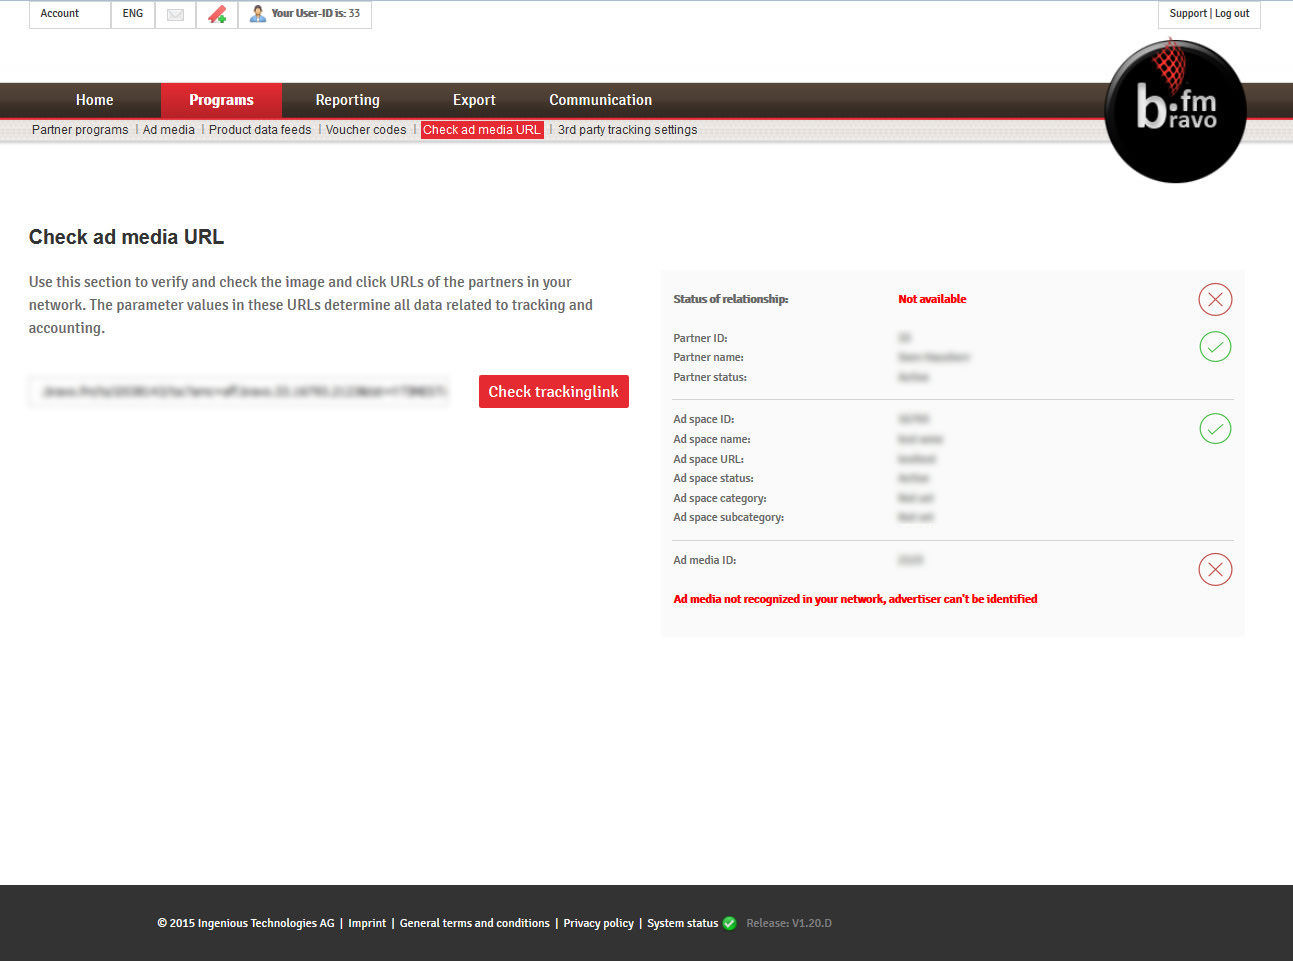Switch to the Export tab
The width and height of the screenshot is (1293, 961).
coord(474,100)
